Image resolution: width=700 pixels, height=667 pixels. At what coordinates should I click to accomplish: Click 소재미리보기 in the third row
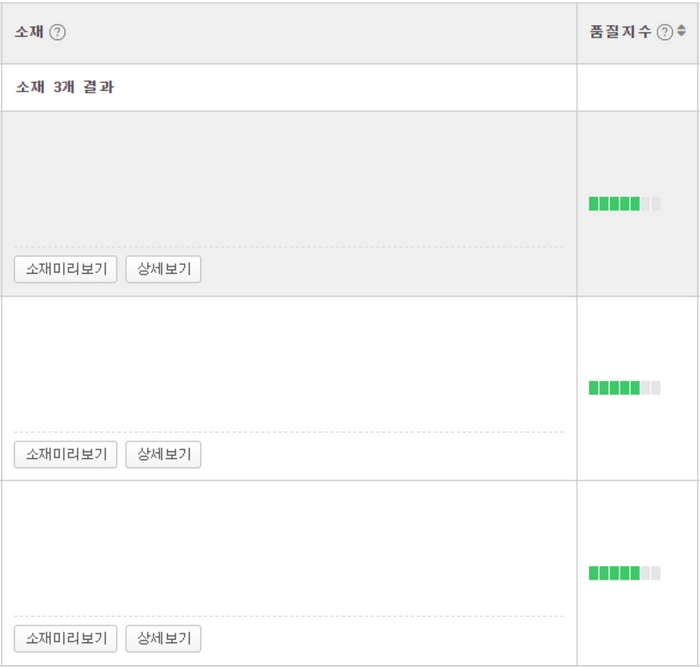(x=66, y=638)
